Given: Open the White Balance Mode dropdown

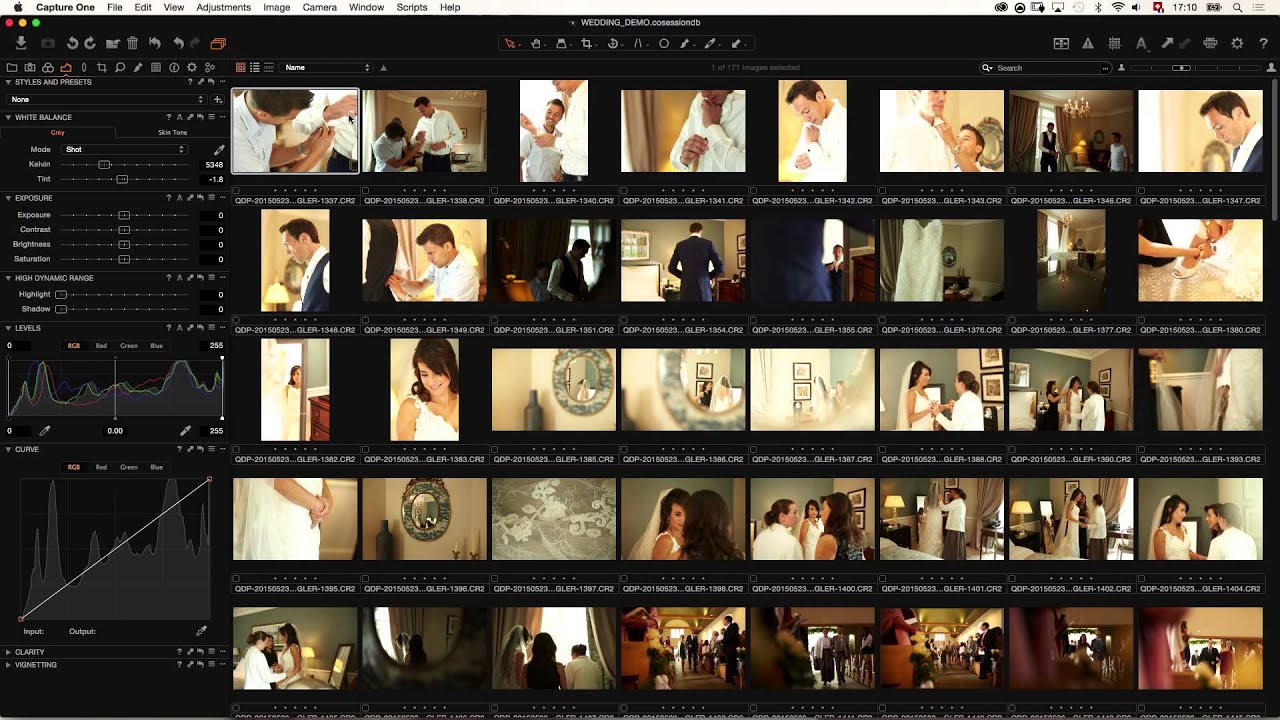Looking at the screenshot, I should (x=124, y=150).
